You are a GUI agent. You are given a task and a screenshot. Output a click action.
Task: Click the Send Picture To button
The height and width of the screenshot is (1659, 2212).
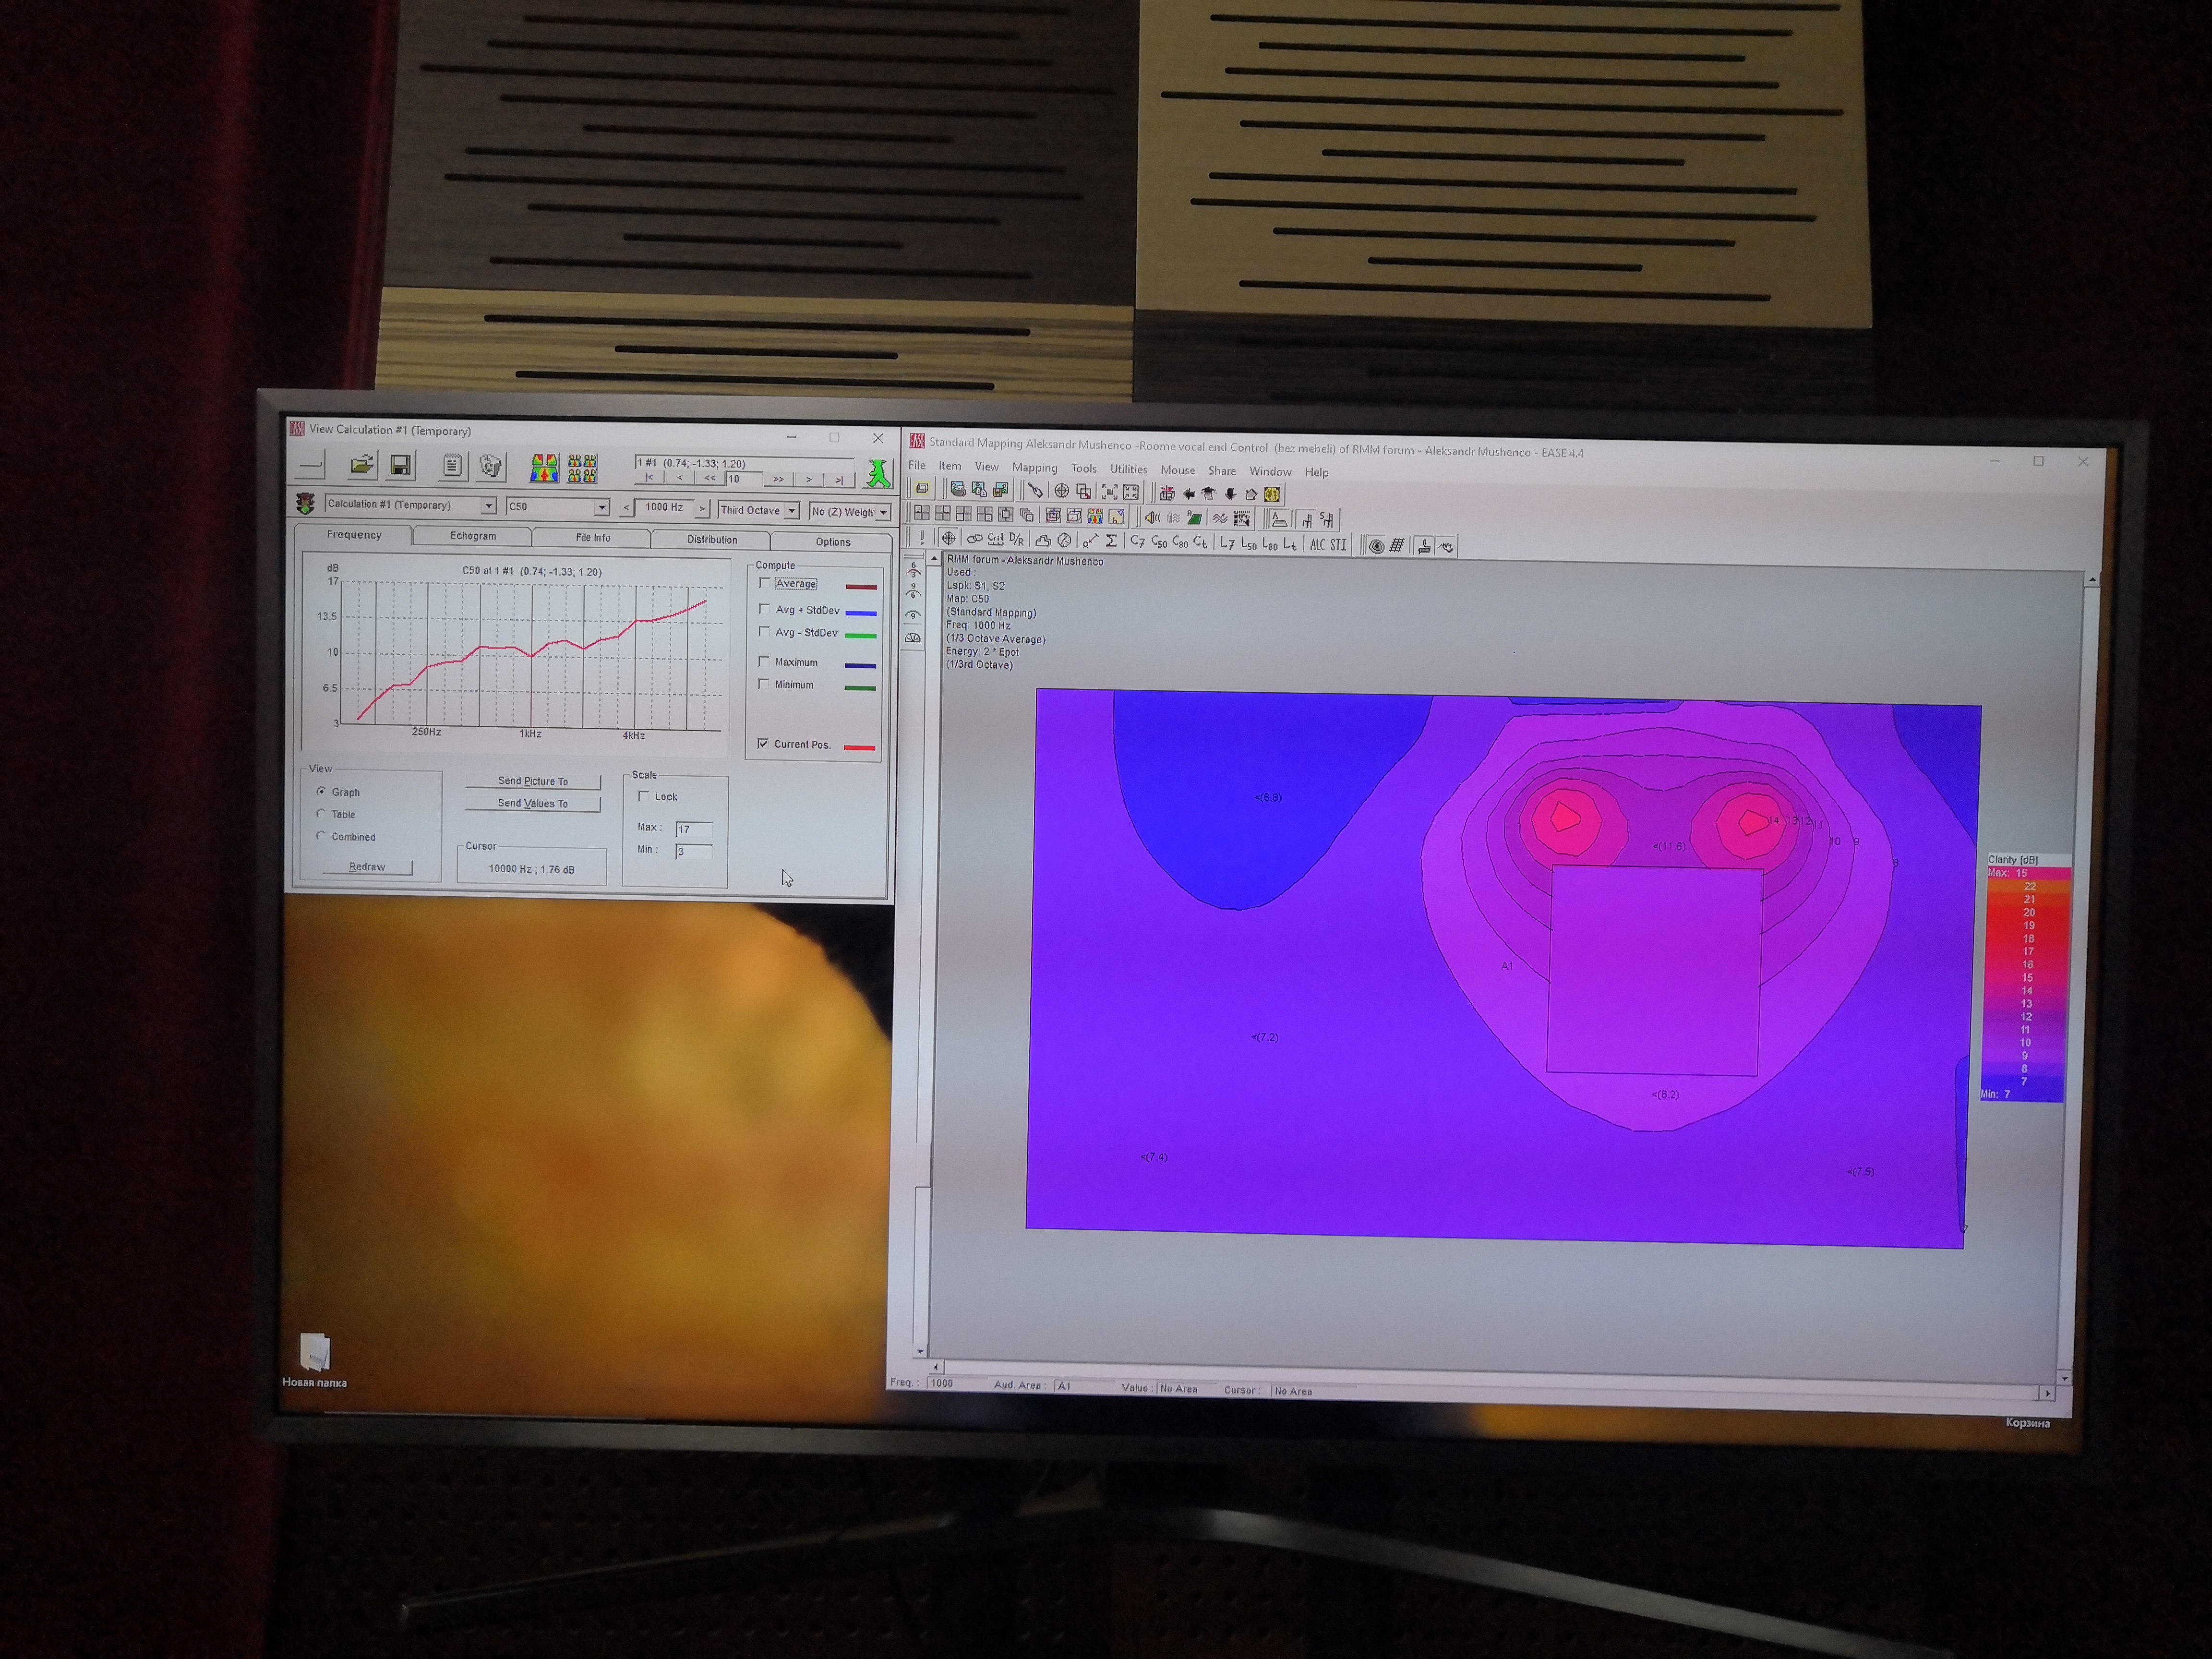click(533, 781)
